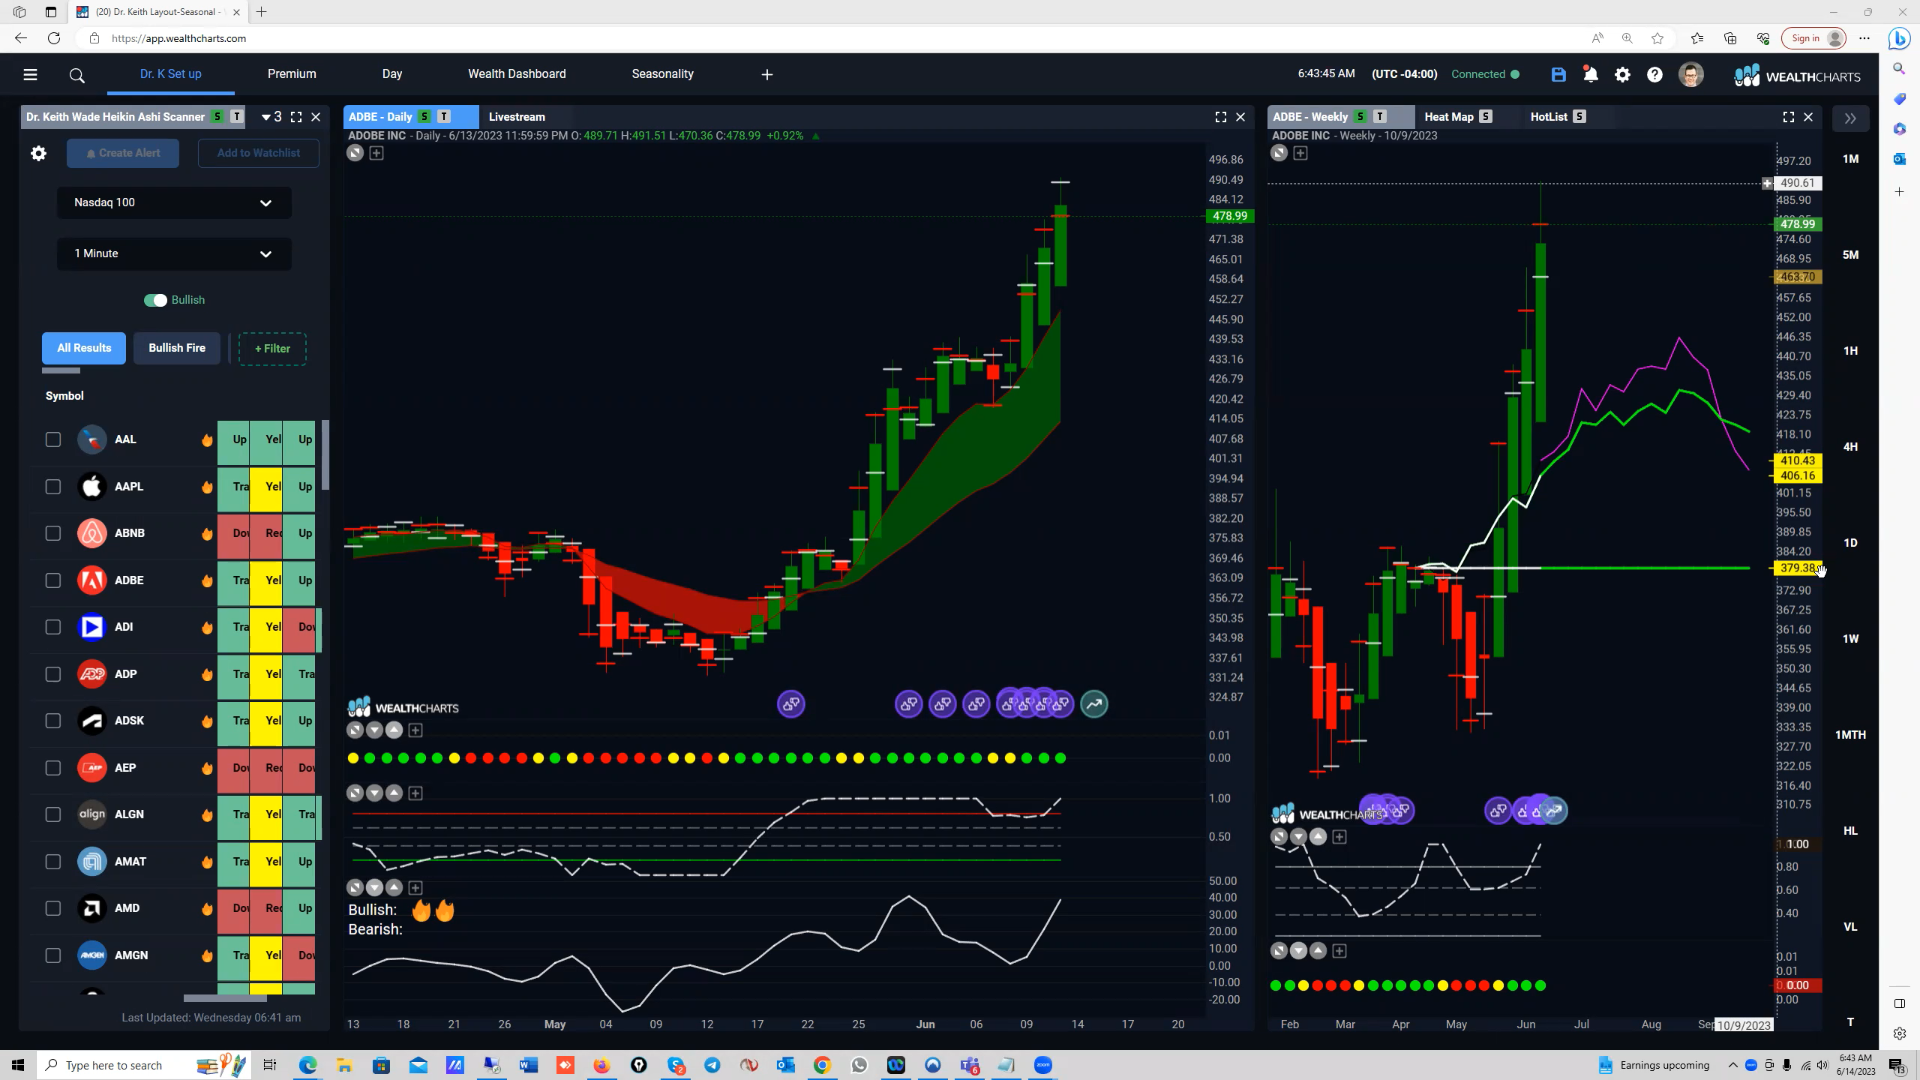Check the ABNB row checkbox
Viewport: 1920px width, 1080px height.
click(53, 533)
